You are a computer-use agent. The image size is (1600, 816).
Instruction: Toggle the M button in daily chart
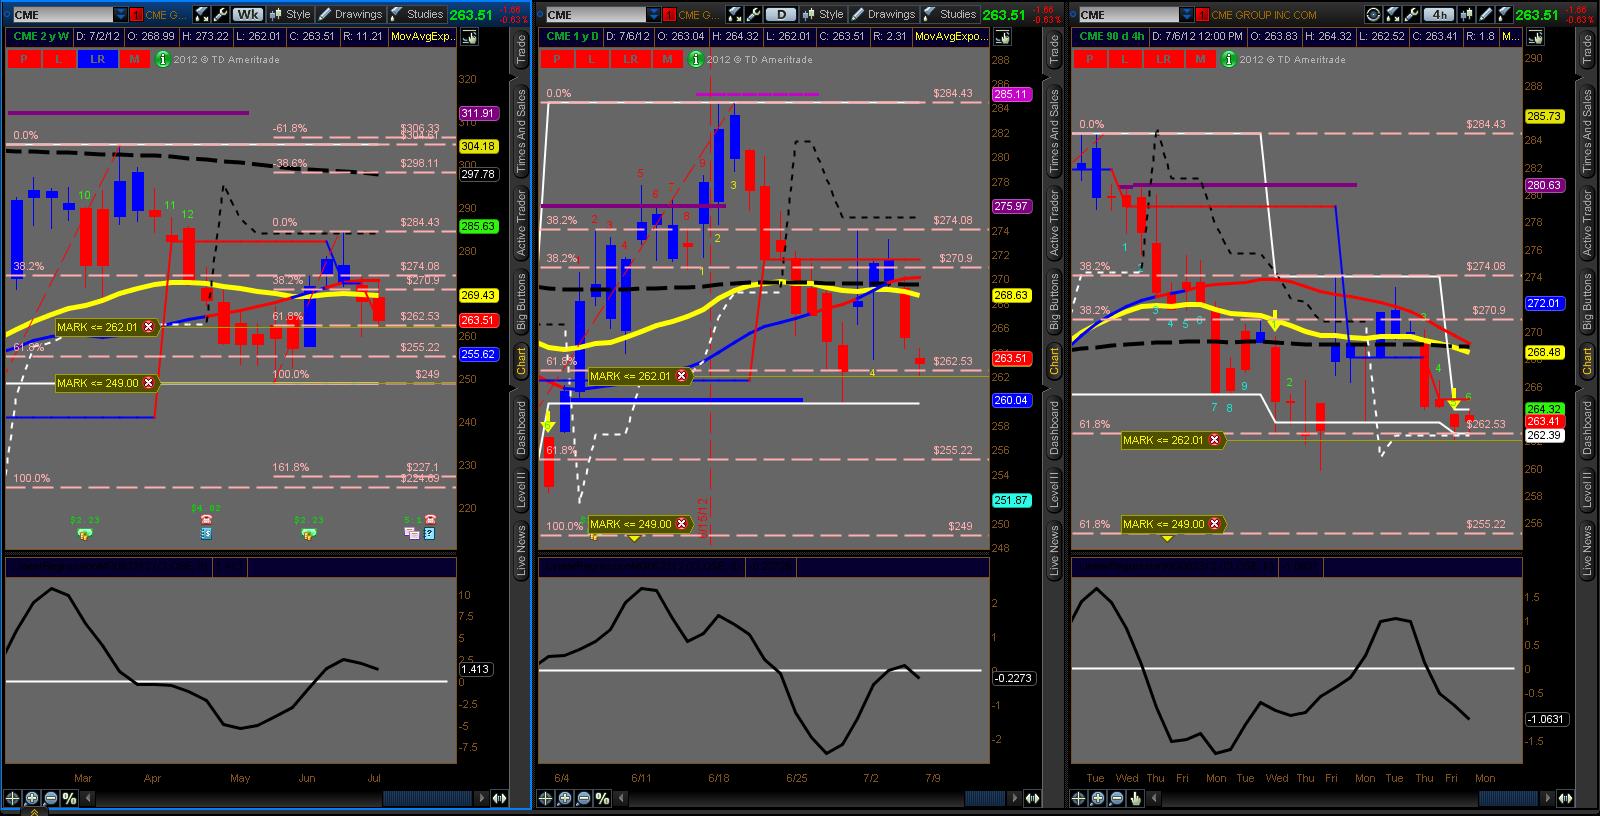coord(667,59)
